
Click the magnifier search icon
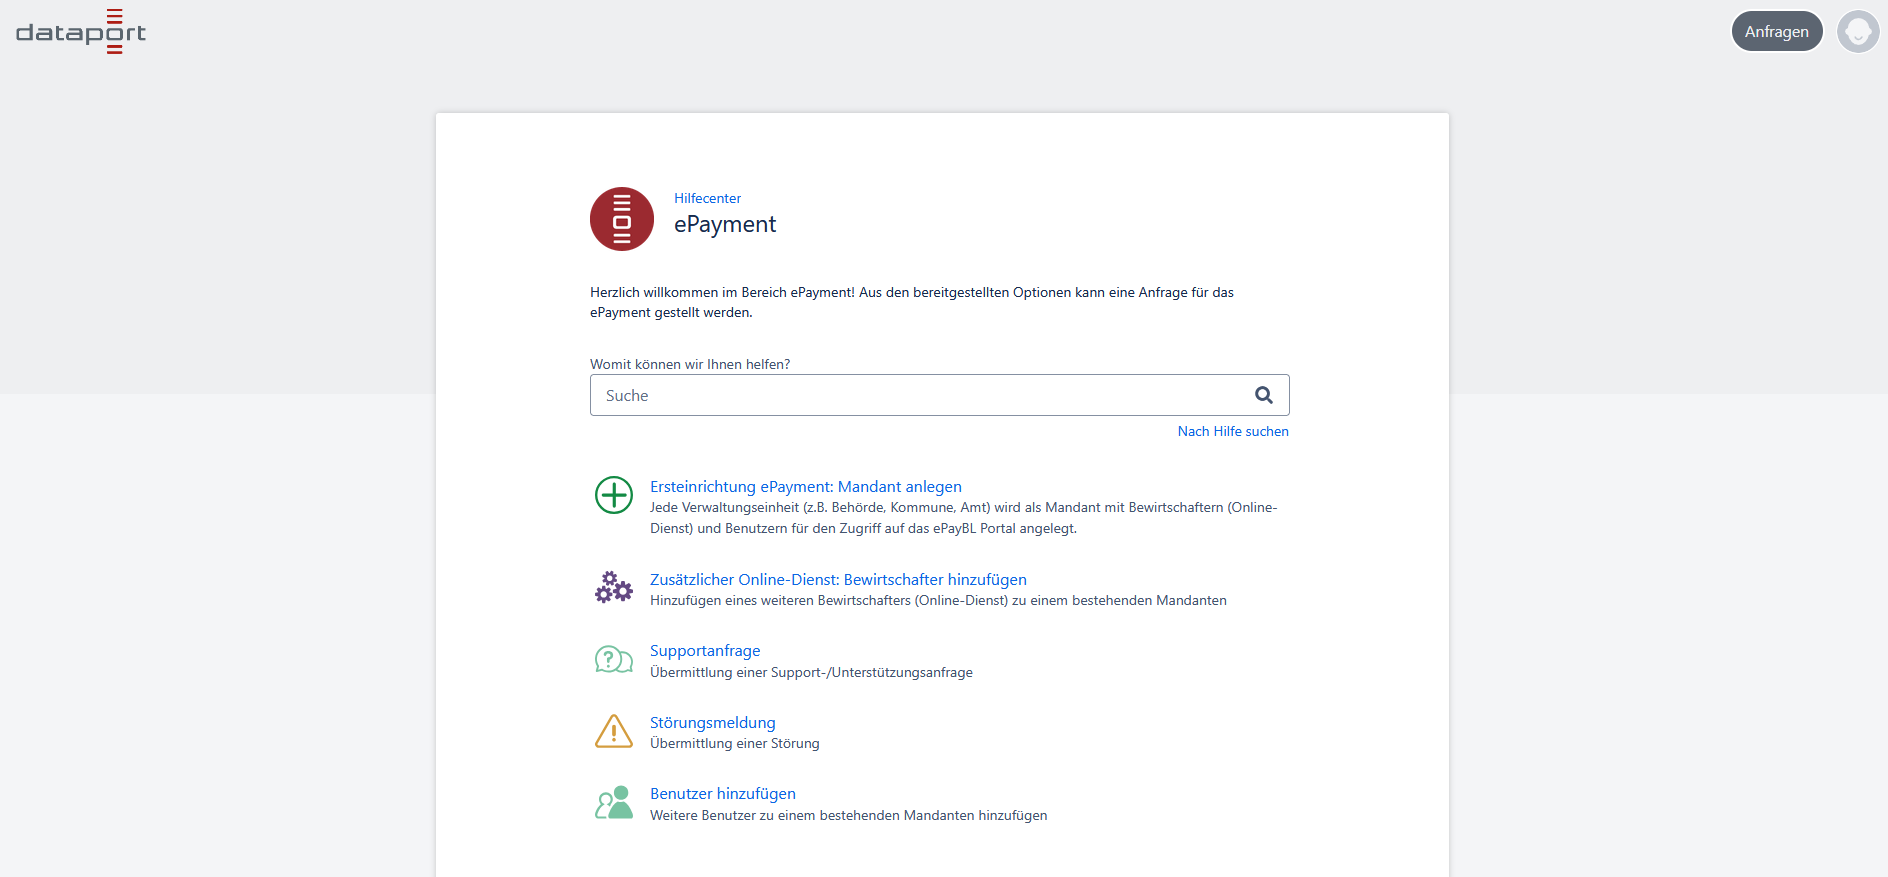(1264, 395)
